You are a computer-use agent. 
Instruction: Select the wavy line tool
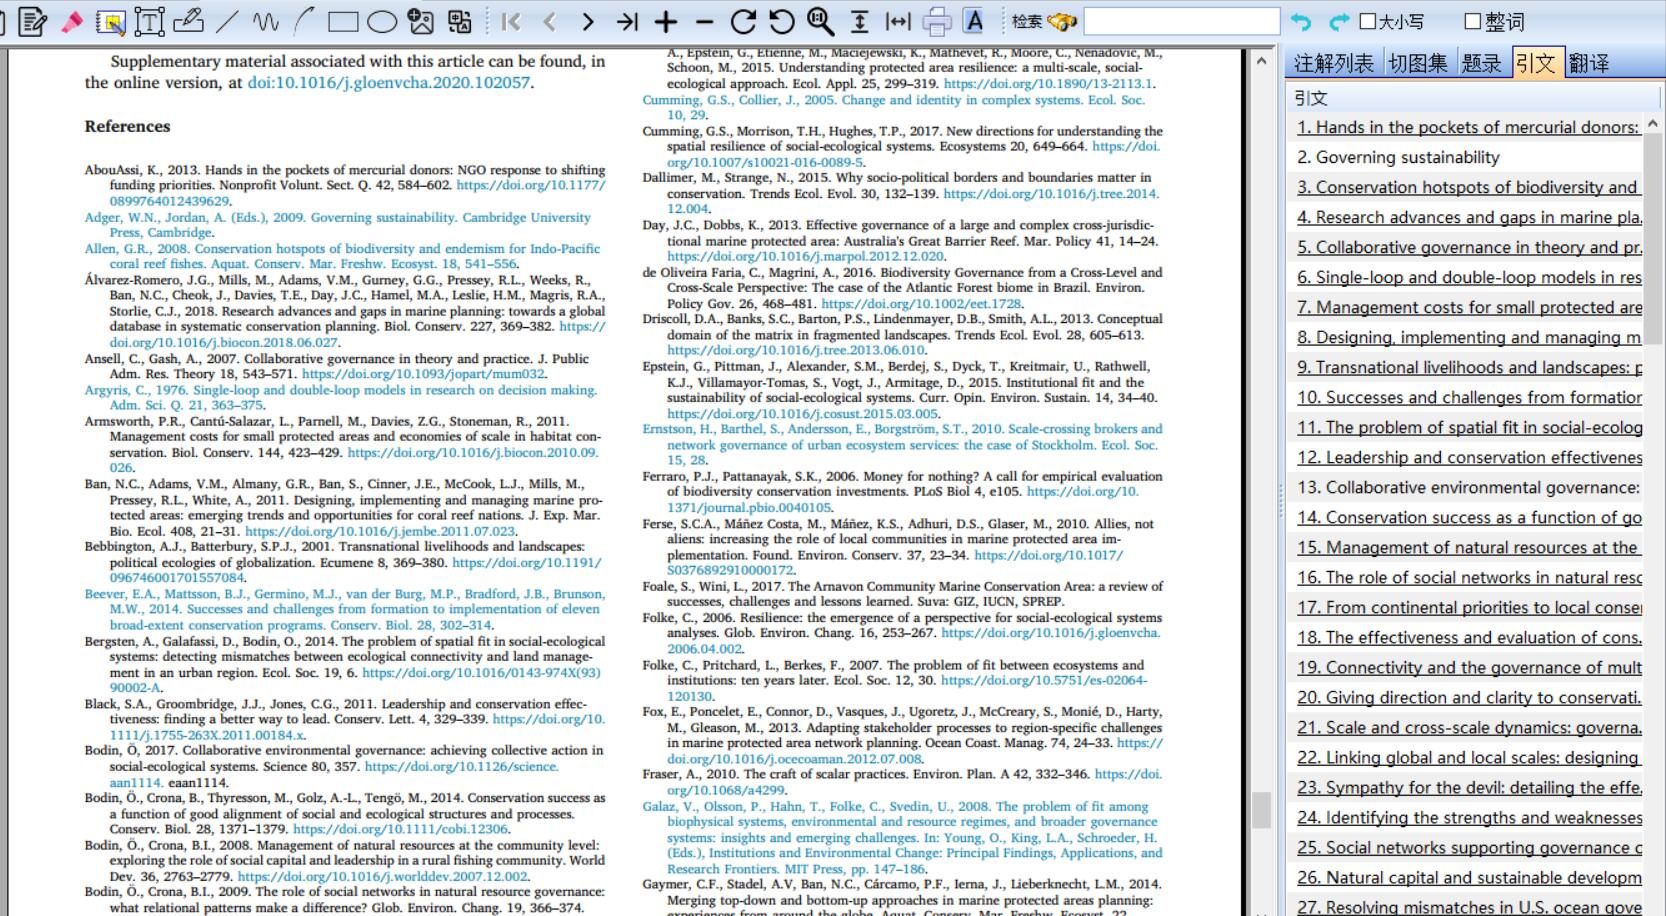coord(265,21)
